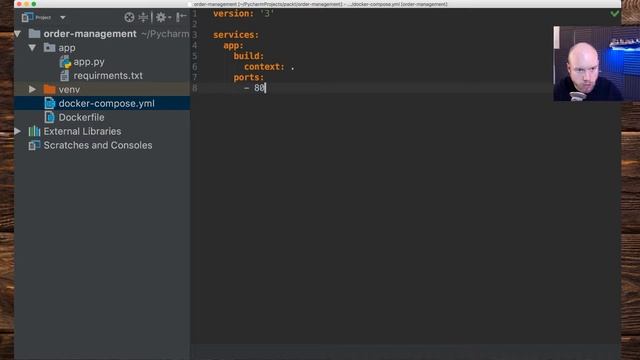Open the Dockerfile
The width and height of the screenshot is (640, 360).
pos(81,117)
